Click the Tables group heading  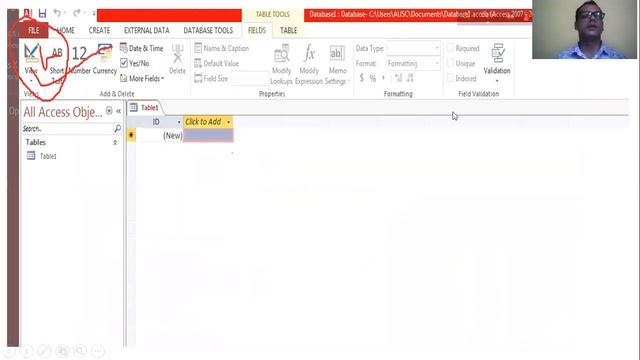pyautogui.click(x=36, y=142)
